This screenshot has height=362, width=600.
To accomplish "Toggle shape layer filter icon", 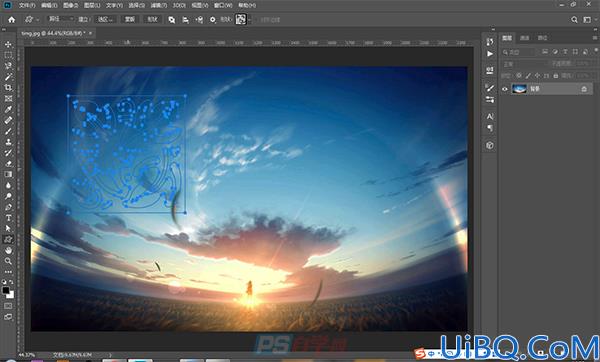I will click(575, 52).
